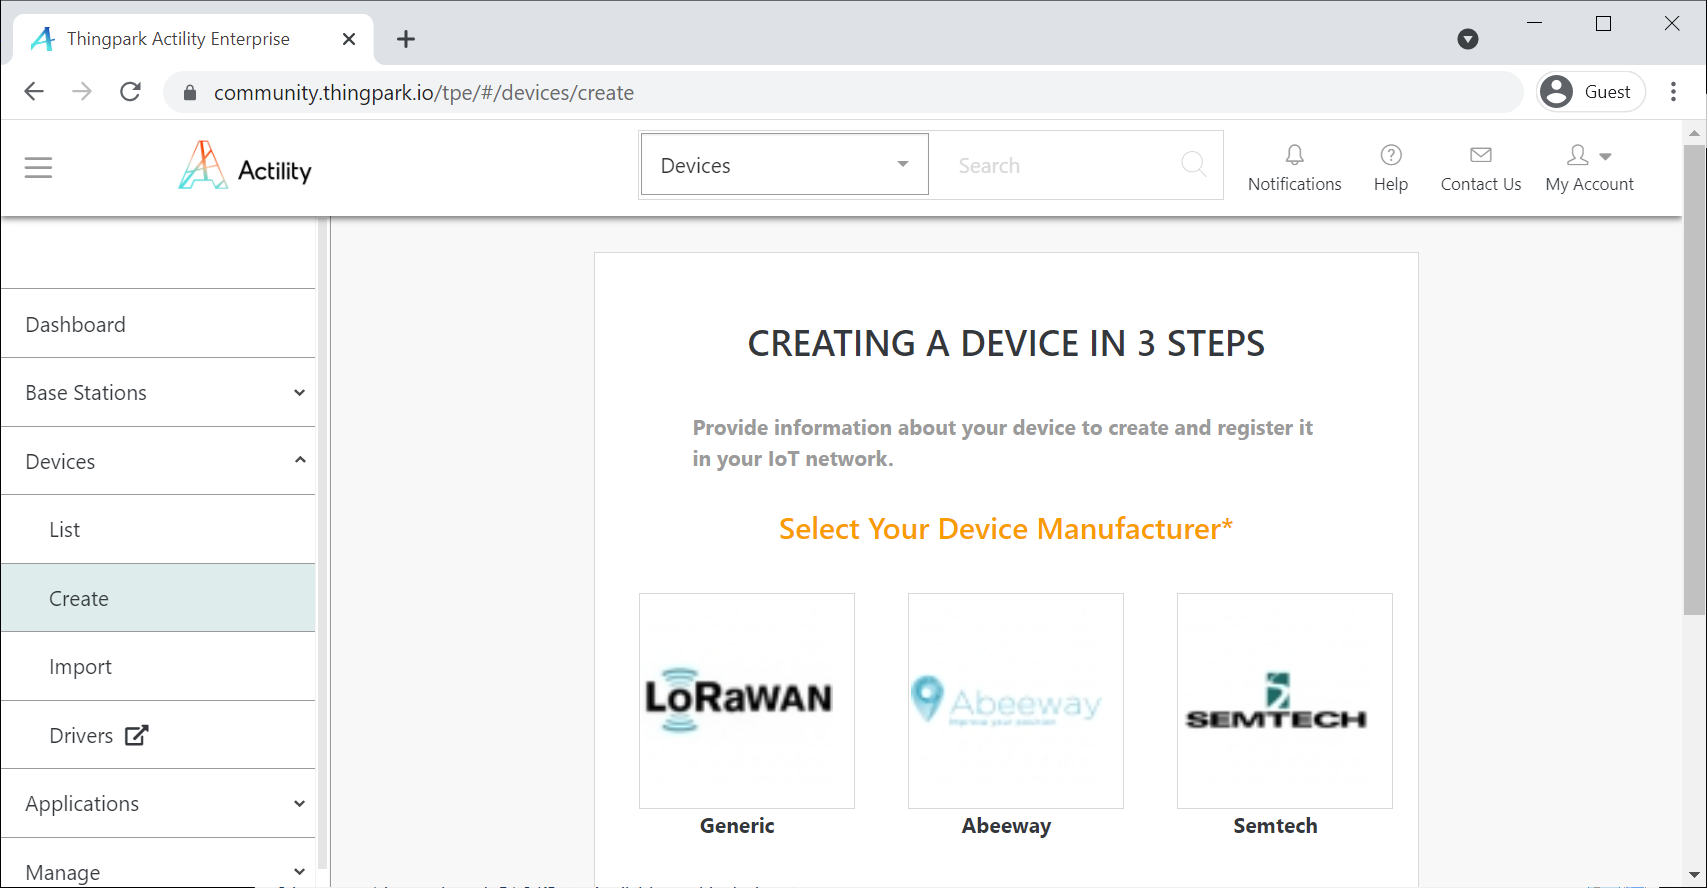Open a new browser tab
This screenshot has height=888, width=1707.
(x=405, y=39)
